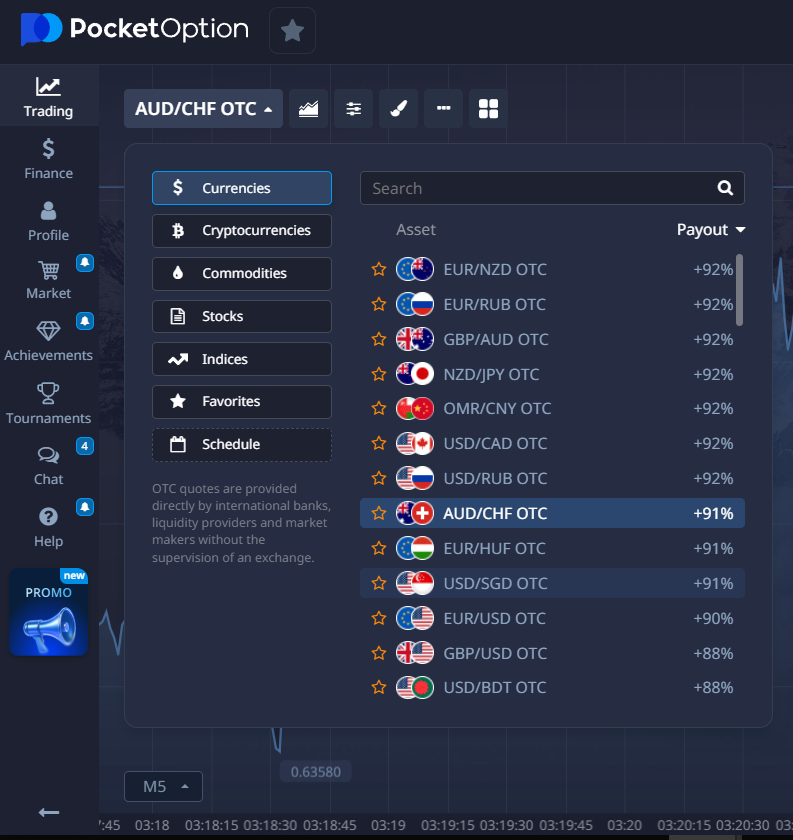
Task: Open the Trading section in sidebar
Action: pyautogui.click(x=48, y=97)
